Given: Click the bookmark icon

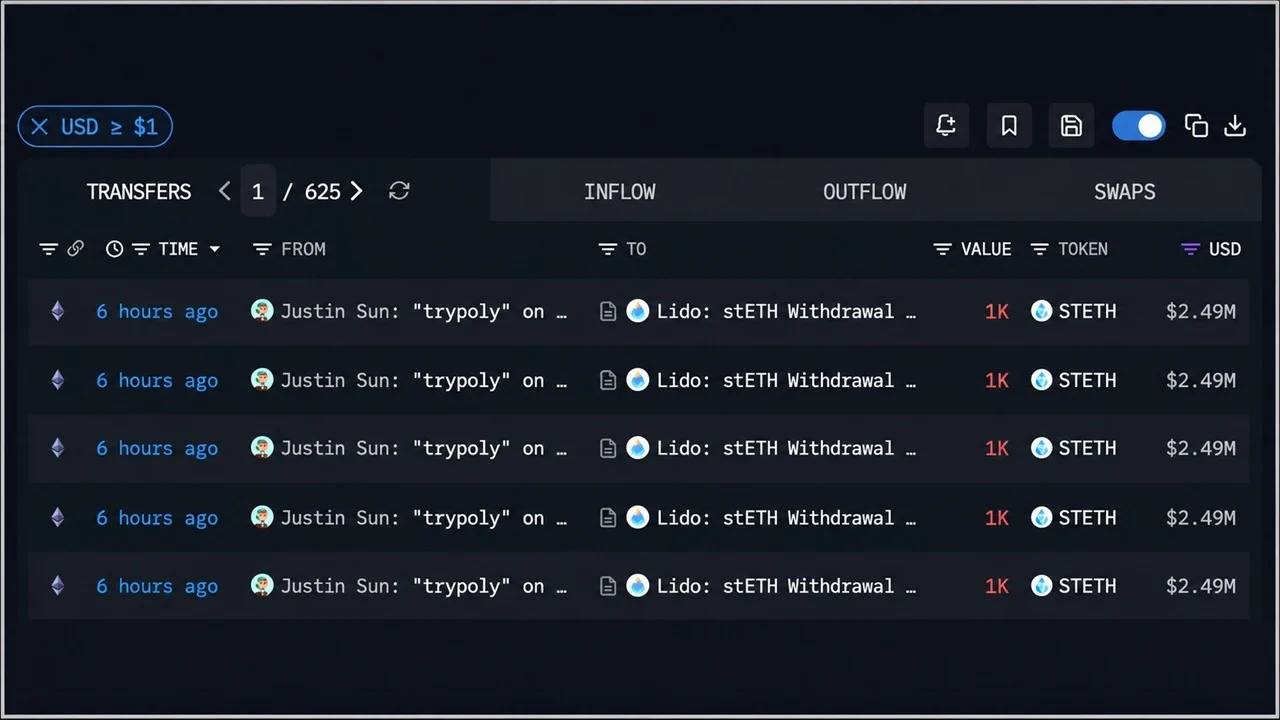Looking at the screenshot, I should 1009,126.
